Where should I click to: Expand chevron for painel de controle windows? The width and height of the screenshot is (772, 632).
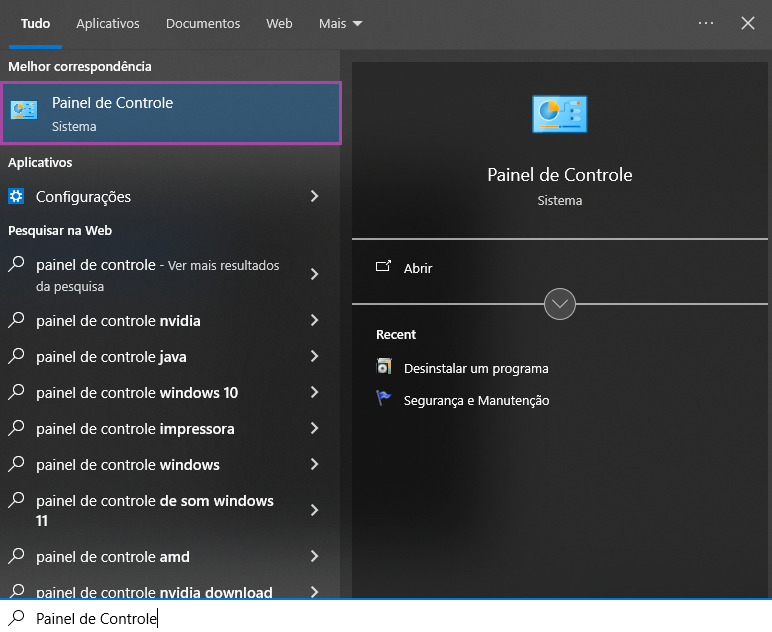[x=315, y=464]
